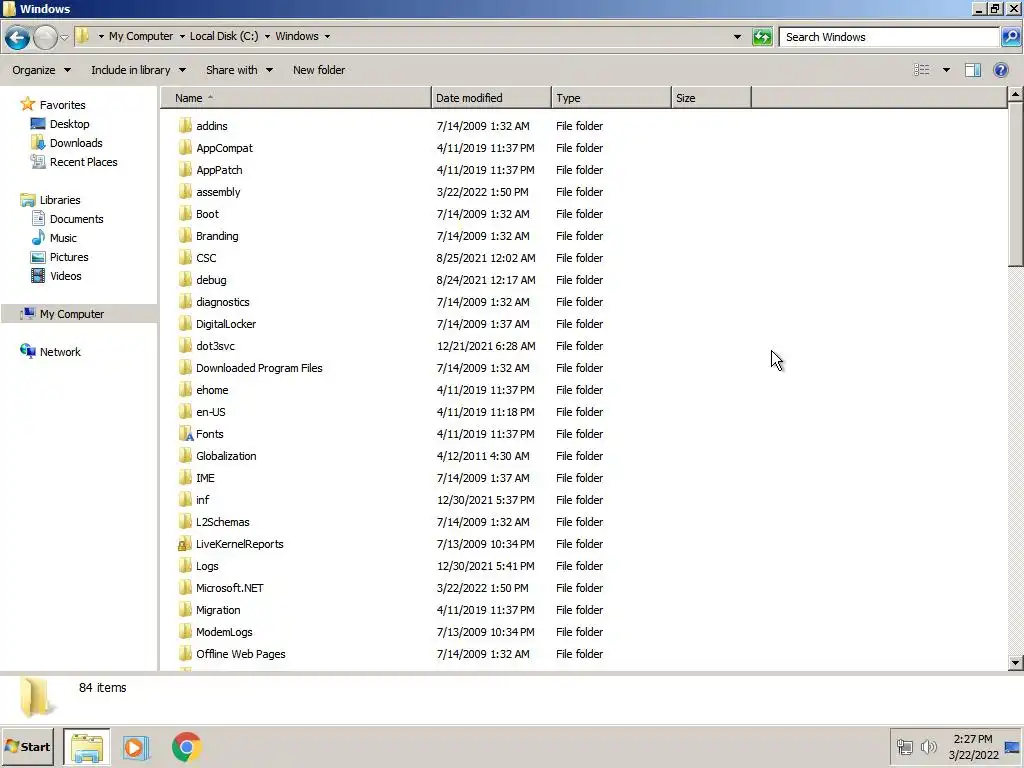This screenshot has height=768, width=1024.
Task: Click My Computer in the address breadcrumb
Action: pyautogui.click(x=141, y=37)
